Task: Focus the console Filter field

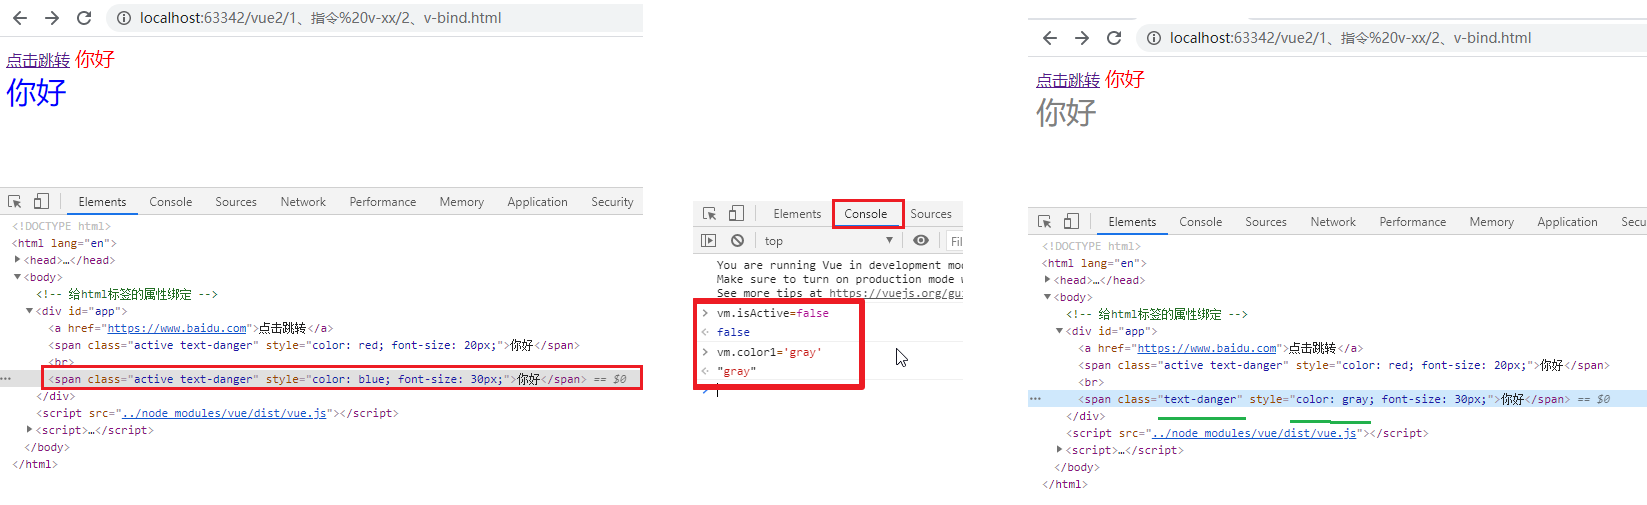Action: click(x=956, y=241)
